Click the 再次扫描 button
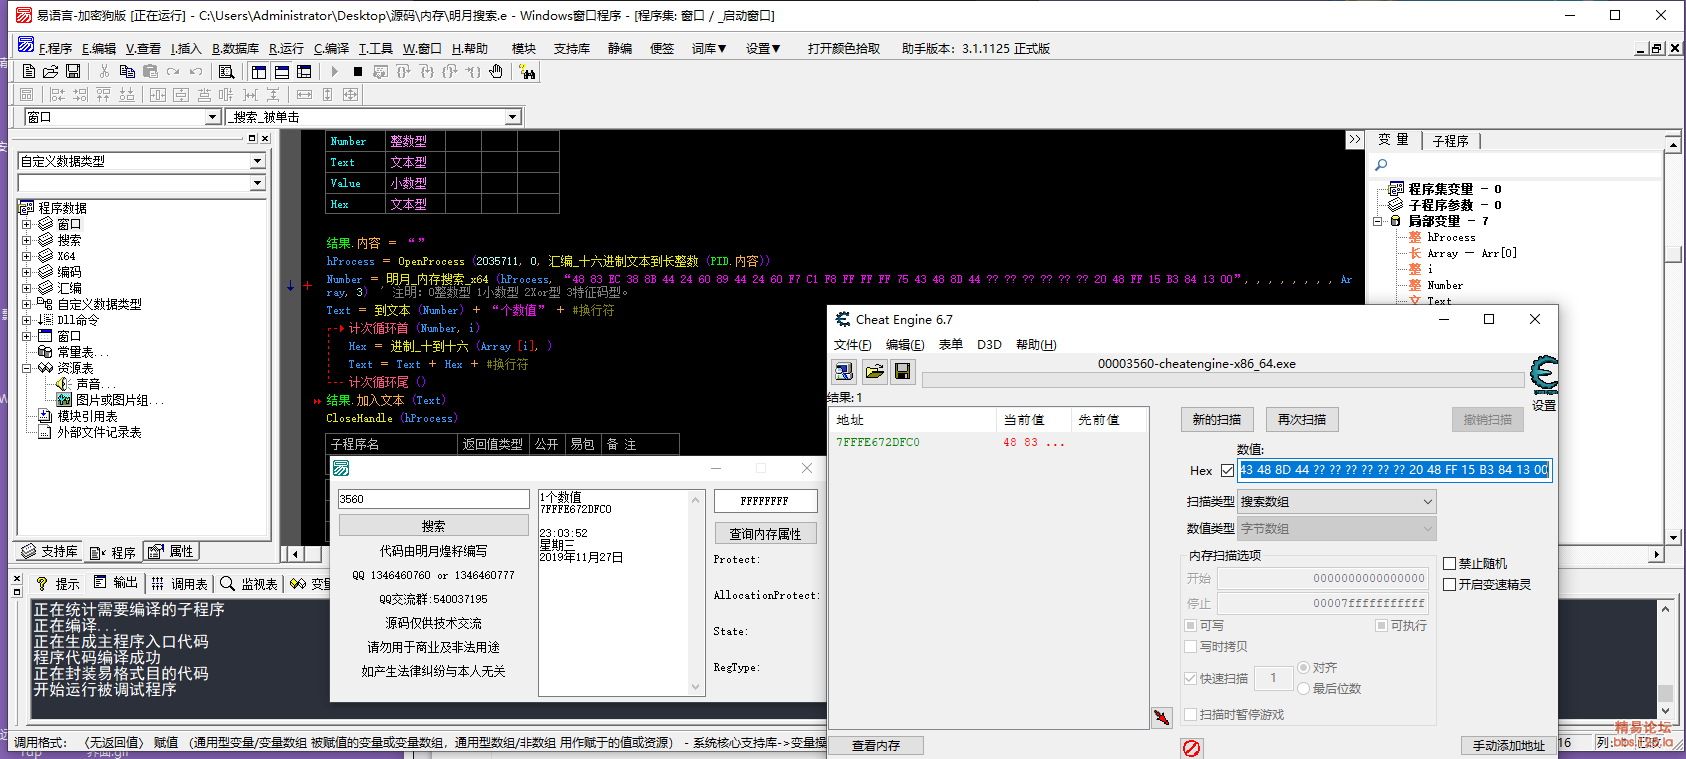 point(1301,420)
